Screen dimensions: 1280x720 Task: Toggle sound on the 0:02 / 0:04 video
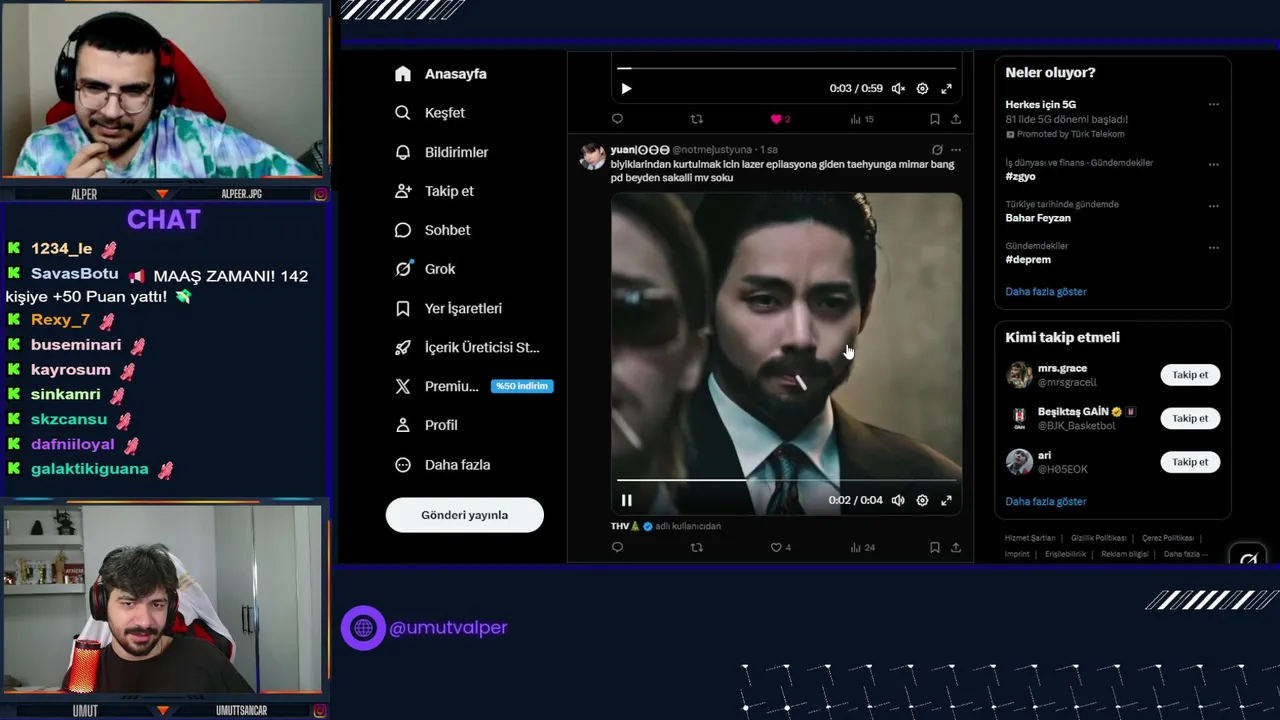tap(898, 500)
